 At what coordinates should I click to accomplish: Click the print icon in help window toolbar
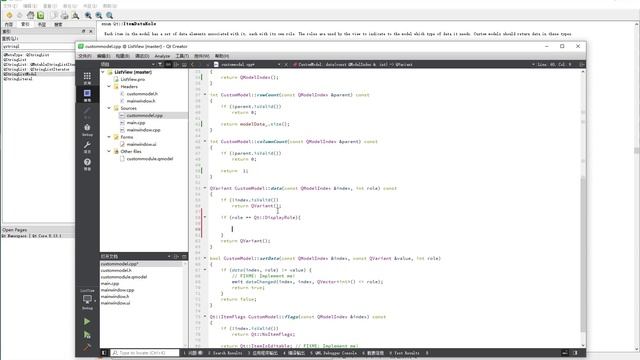(64, 15)
